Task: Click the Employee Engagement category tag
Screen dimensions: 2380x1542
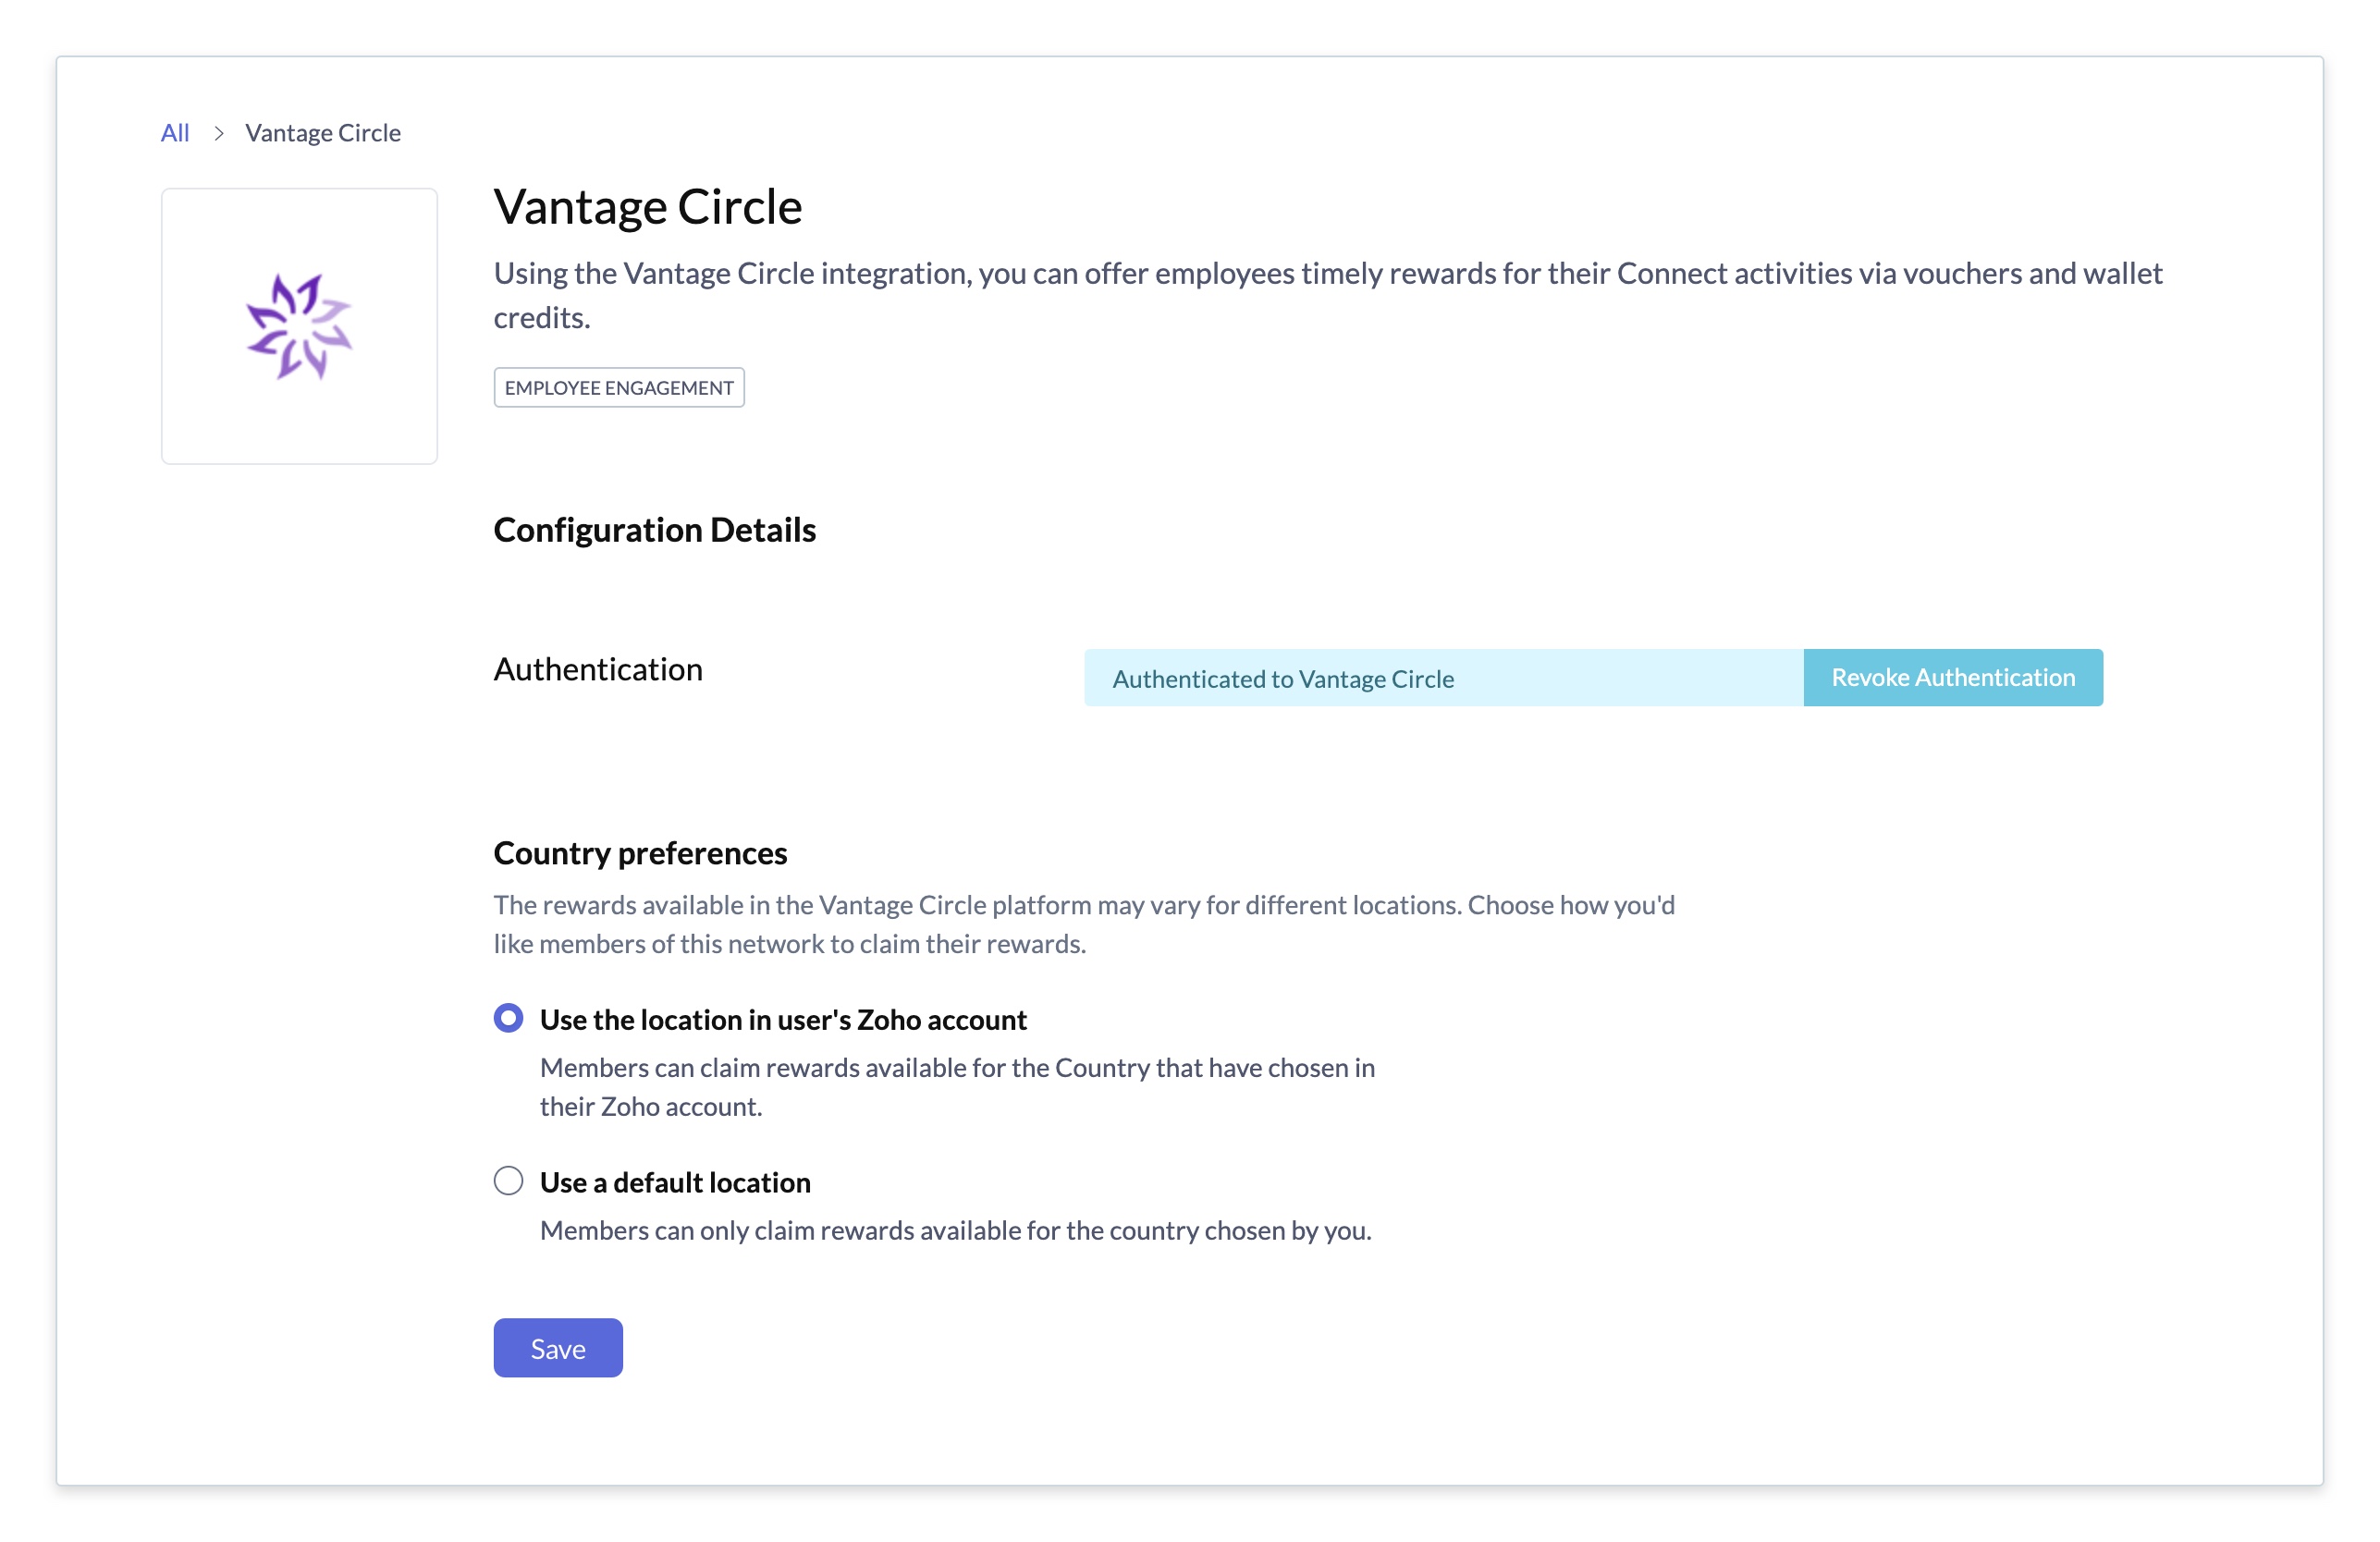Action: pyautogui.click(x=619, y=388)
